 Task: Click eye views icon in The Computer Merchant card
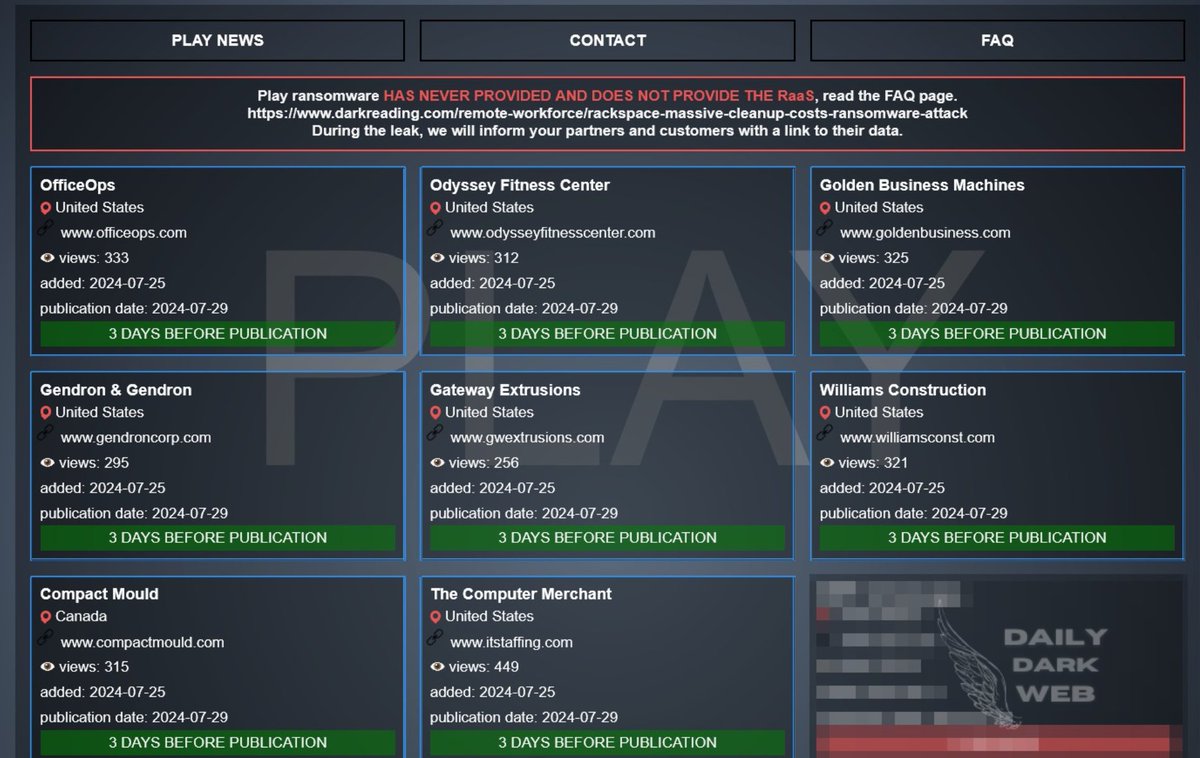click(437, 667)
